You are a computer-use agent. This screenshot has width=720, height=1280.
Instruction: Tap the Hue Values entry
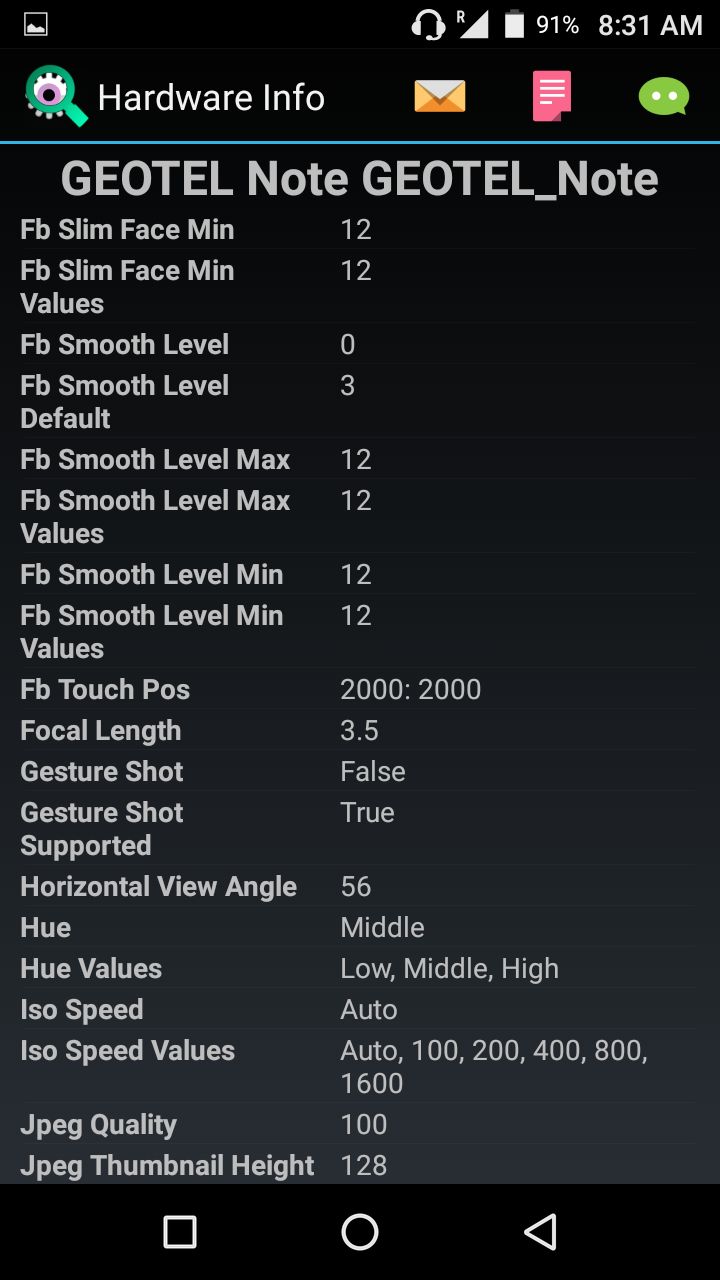(358, 968)
